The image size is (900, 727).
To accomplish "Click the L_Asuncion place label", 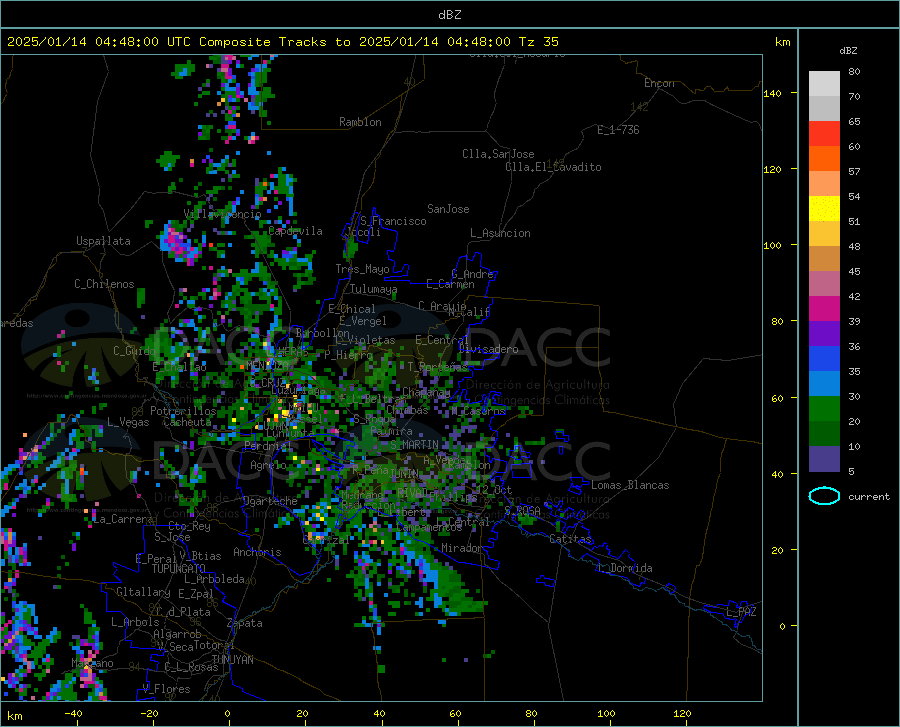I will pyautogui.click(x=500, y=233).
